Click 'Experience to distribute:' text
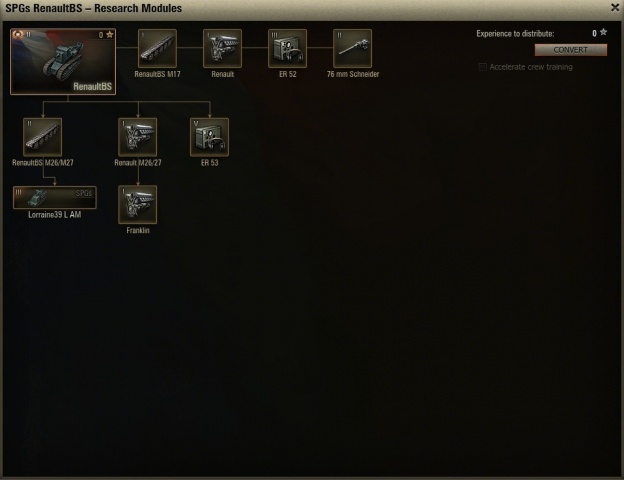The height and width of the screenshot is (480, 624). (x=515, y=34)
